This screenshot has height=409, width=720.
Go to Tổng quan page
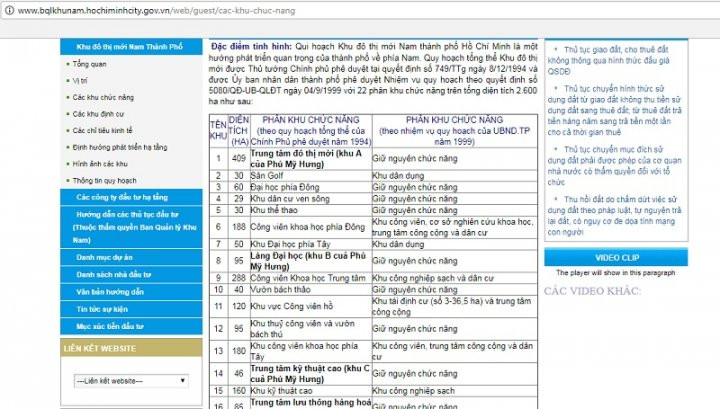click(90, 64)
